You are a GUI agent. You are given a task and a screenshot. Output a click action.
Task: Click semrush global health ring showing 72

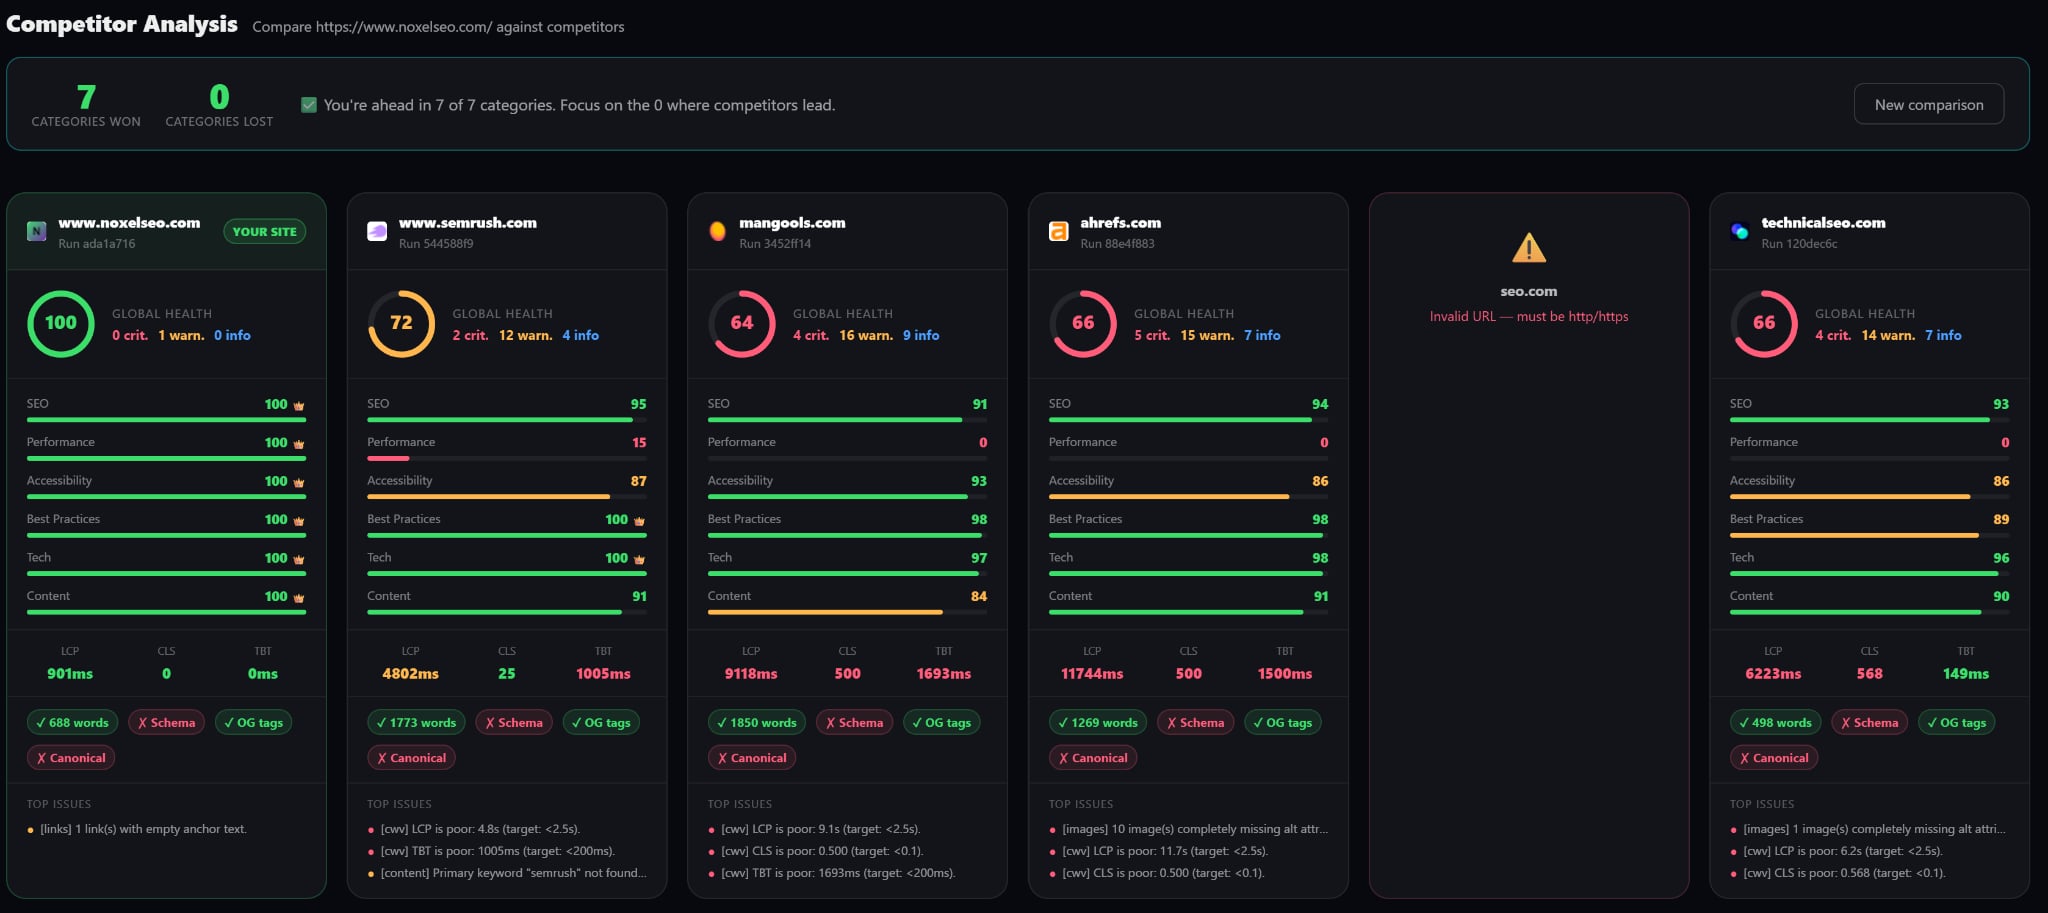tap(401, 323)
